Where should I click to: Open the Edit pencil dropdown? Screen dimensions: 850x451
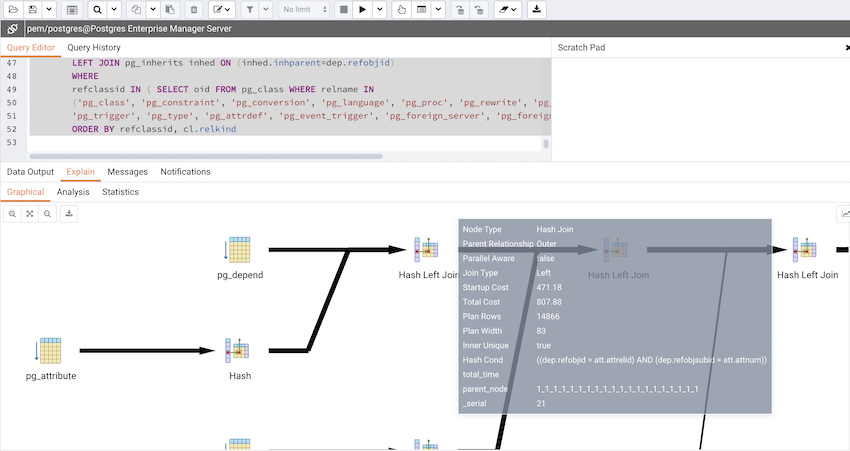221,9
